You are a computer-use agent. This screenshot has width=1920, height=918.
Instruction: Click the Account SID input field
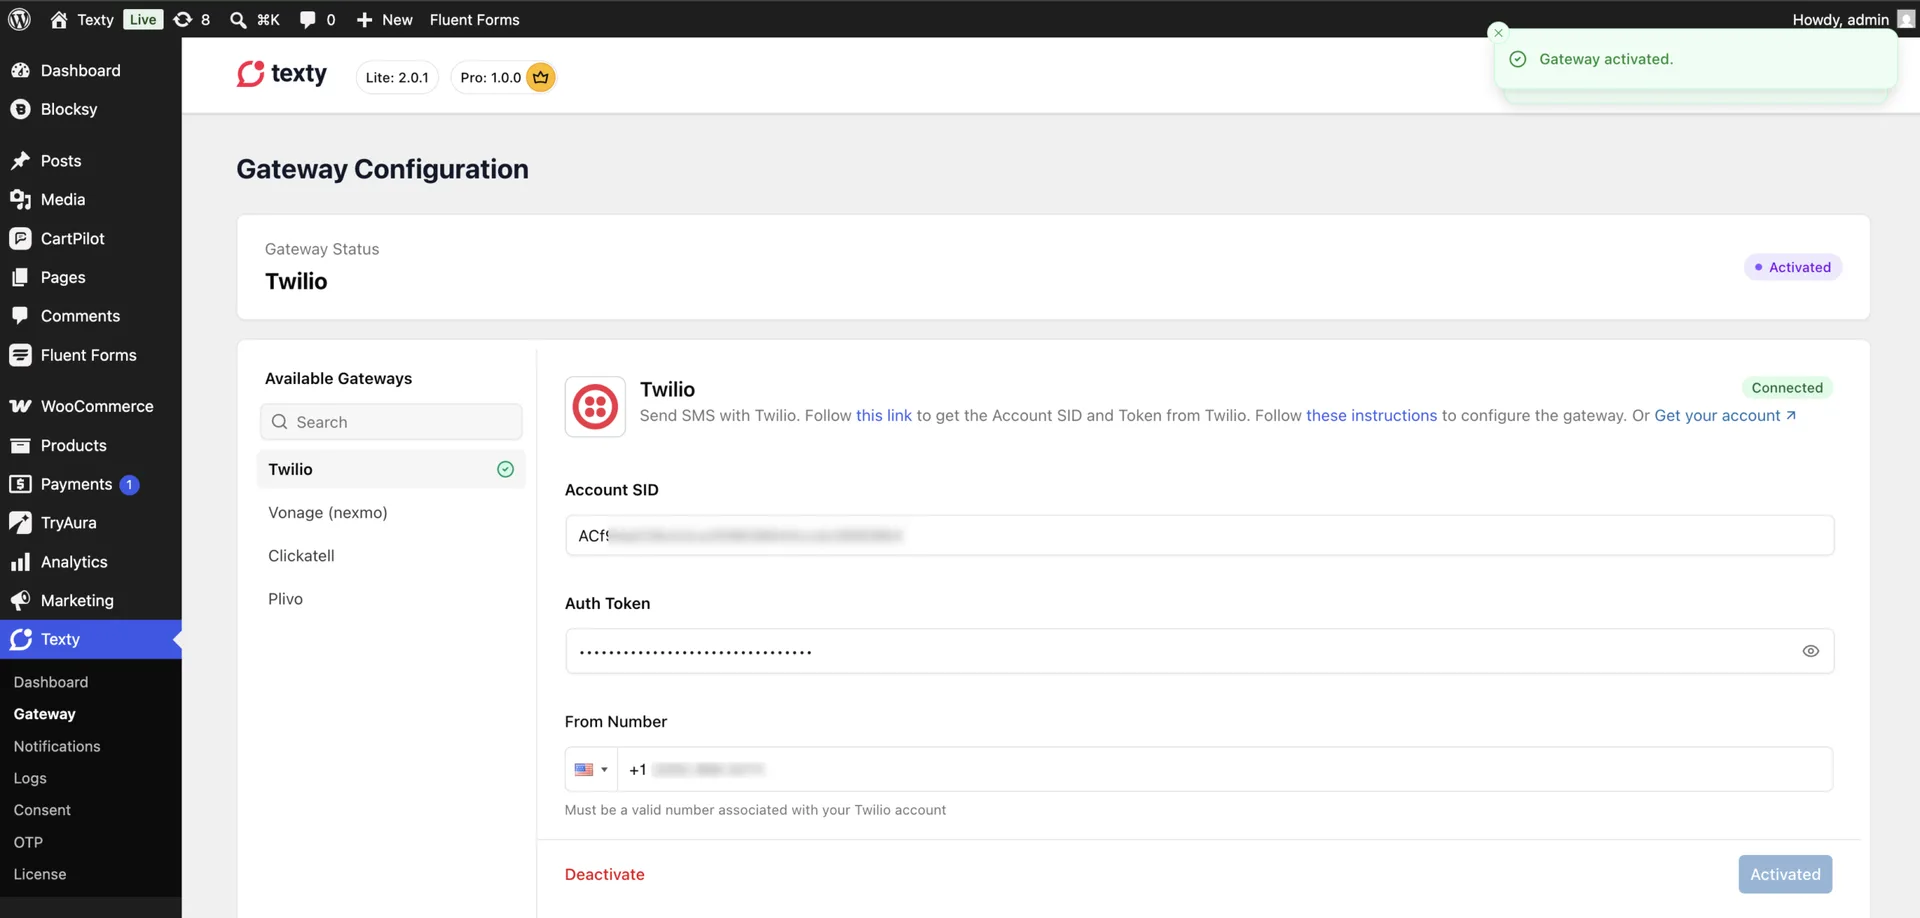click(x=1199, y=535)
